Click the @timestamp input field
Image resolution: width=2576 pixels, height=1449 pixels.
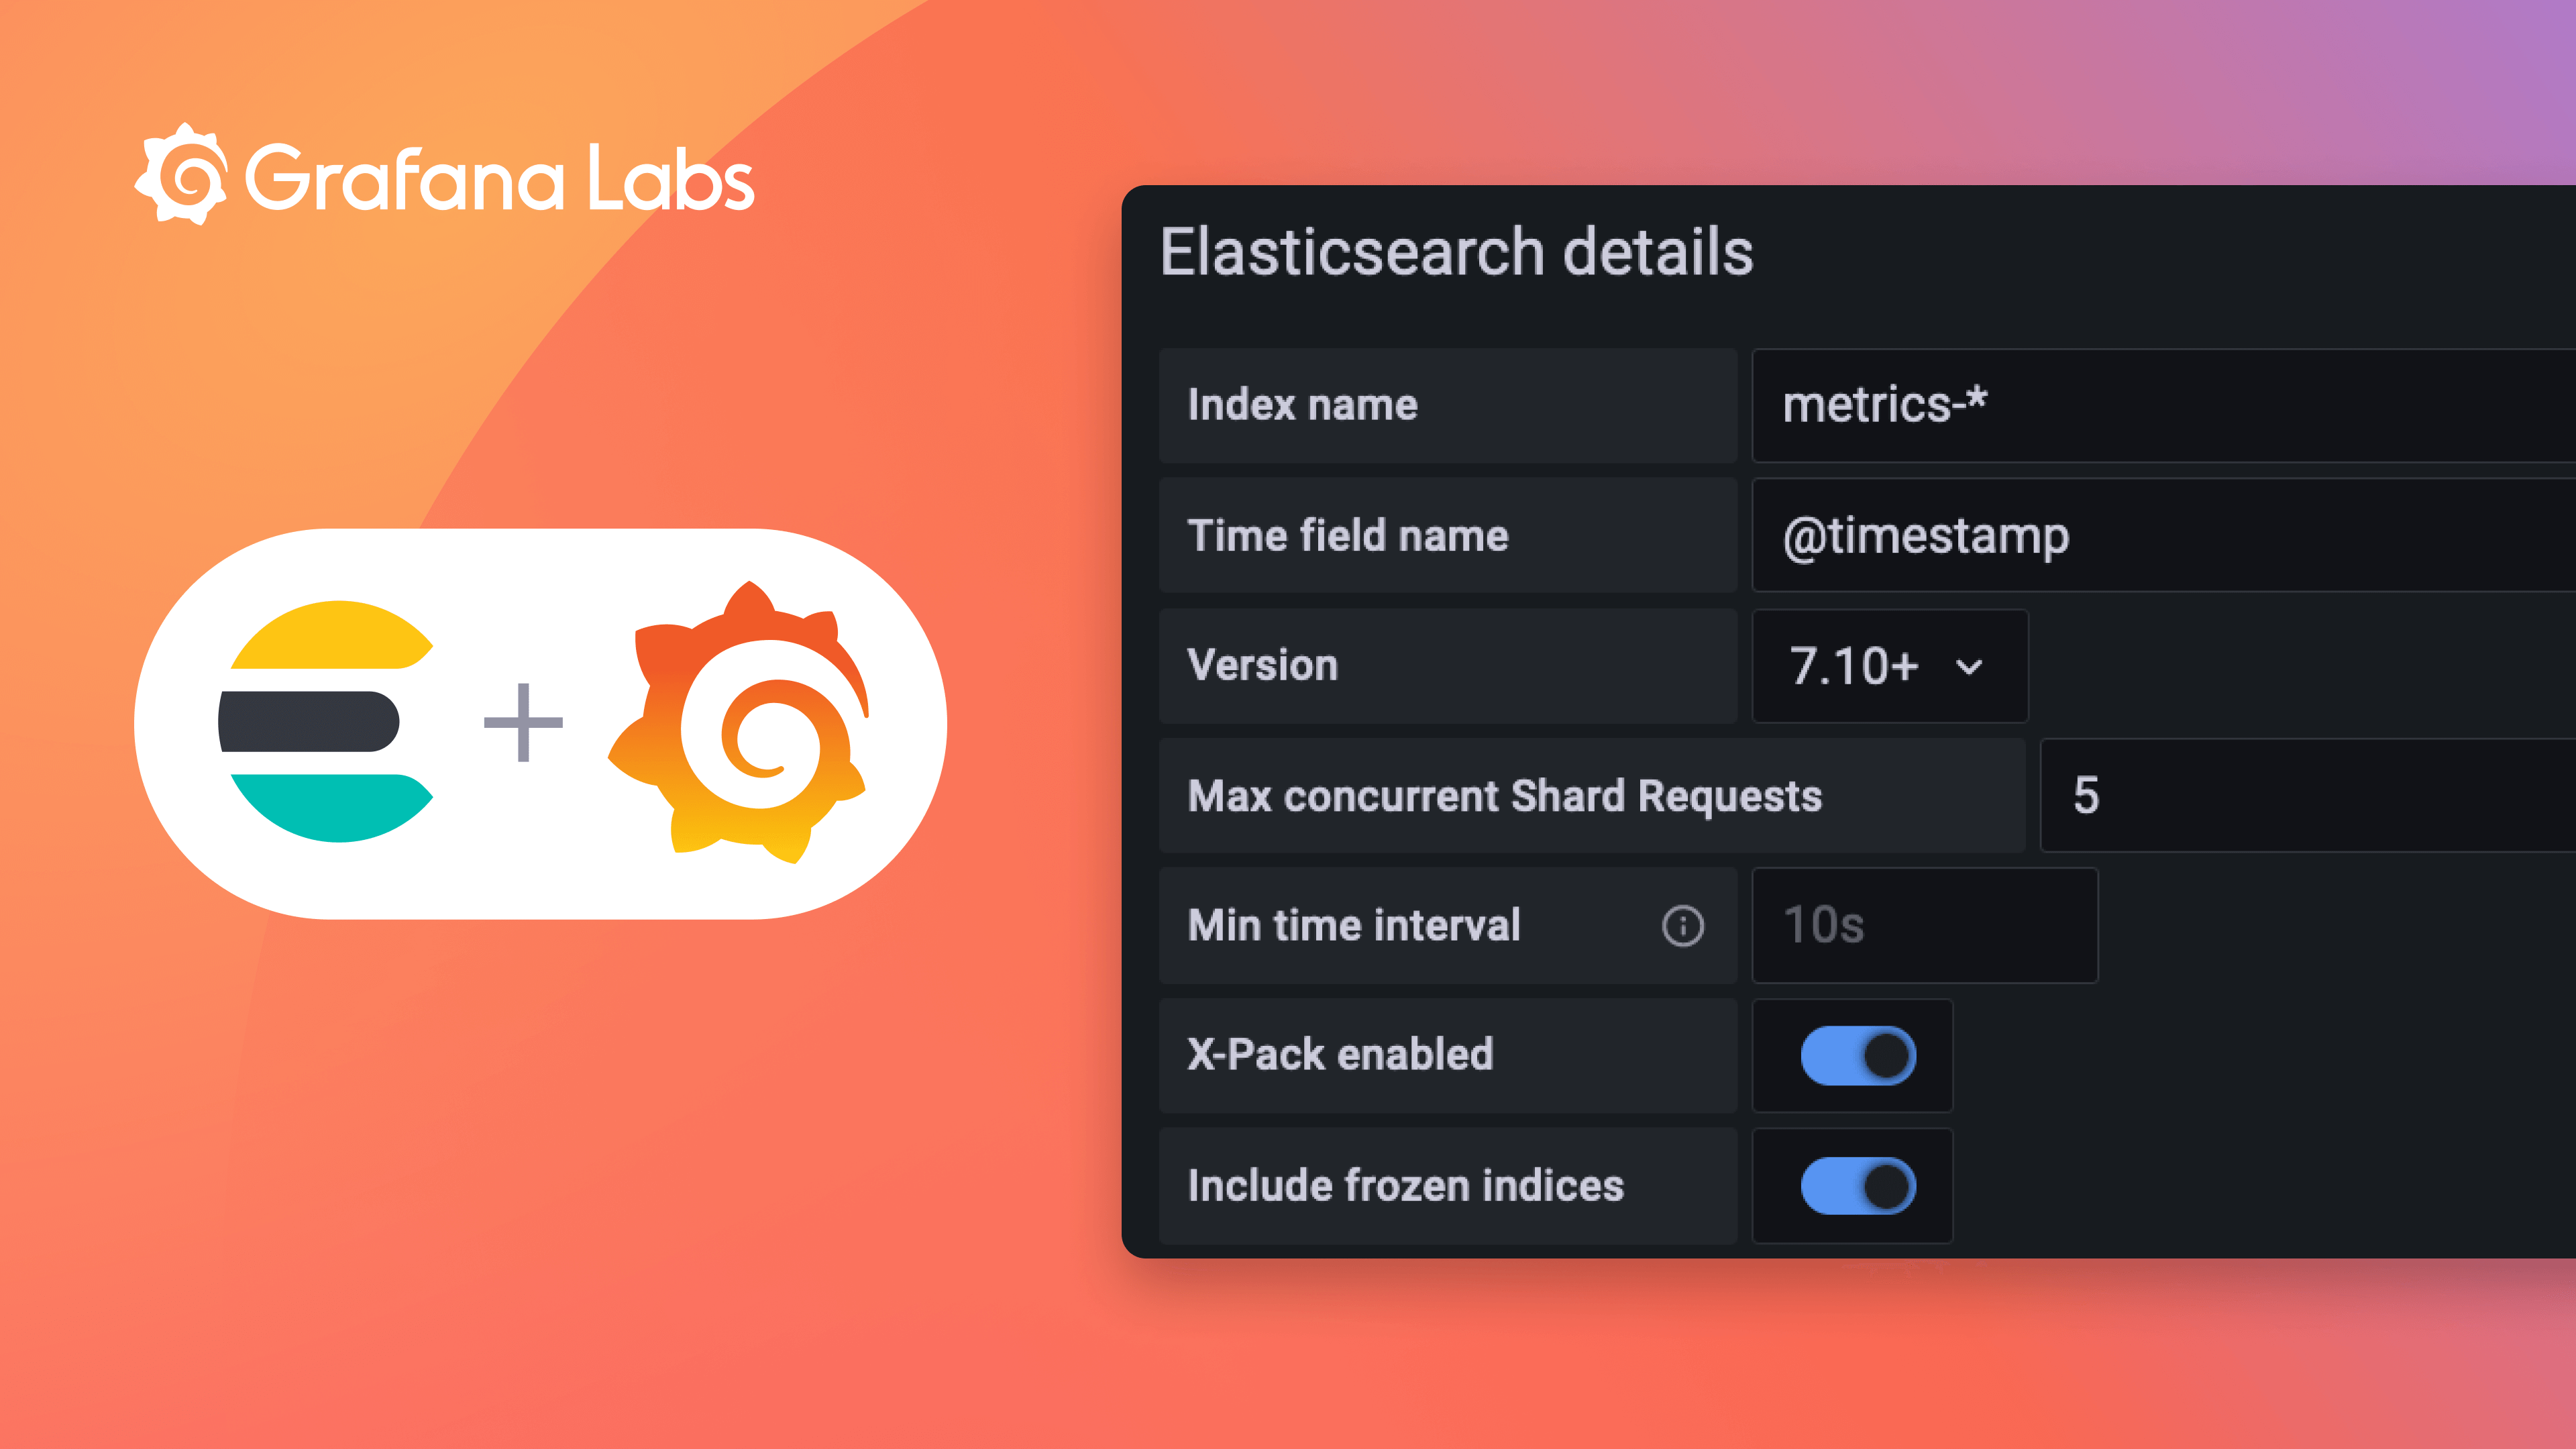[x=1929, y=535]
